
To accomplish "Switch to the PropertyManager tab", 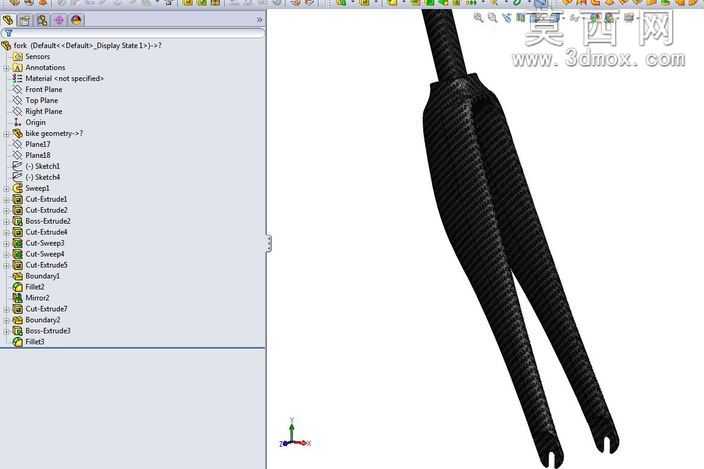I will tap(25, 20).
